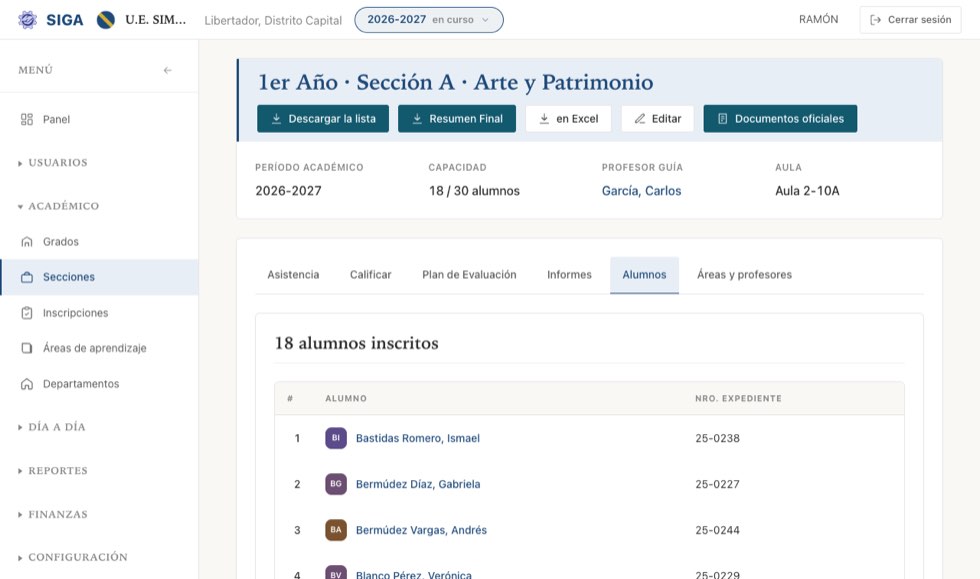Click expediente number 25-0227
This screenshot has width=980, height=579.
(x=718, y=484)
